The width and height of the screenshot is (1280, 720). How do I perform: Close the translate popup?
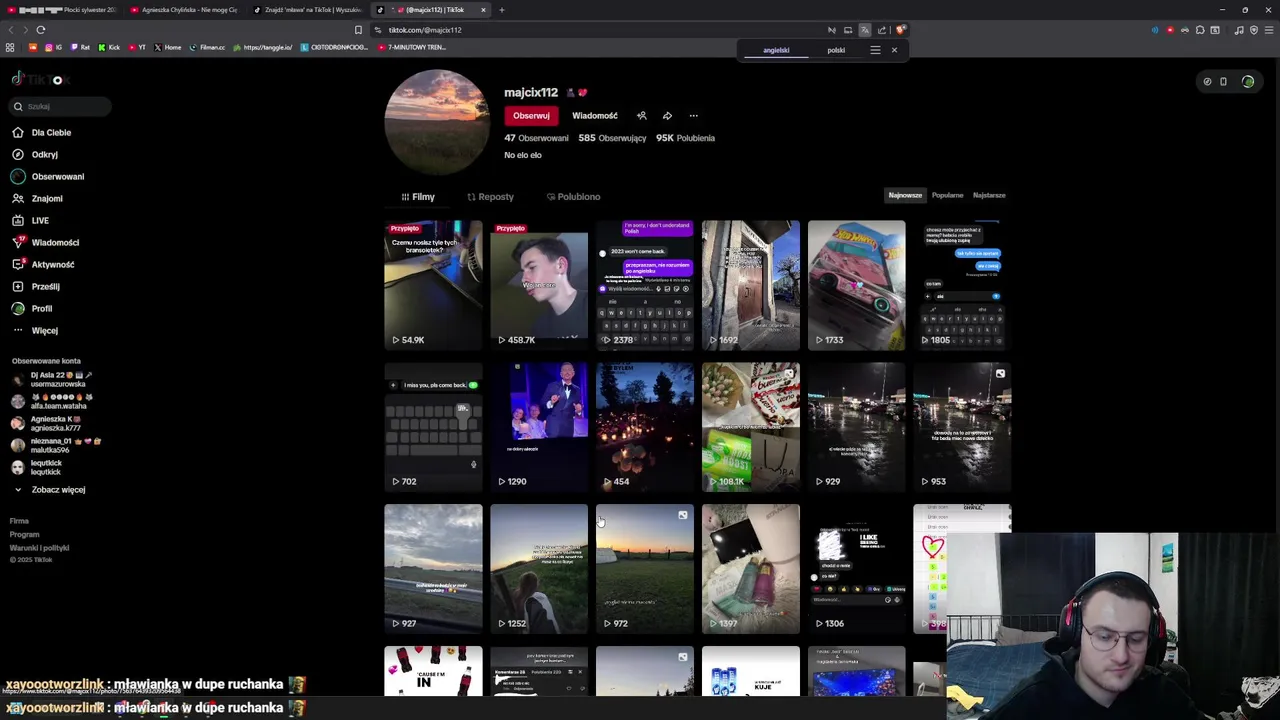pos(894,50)
